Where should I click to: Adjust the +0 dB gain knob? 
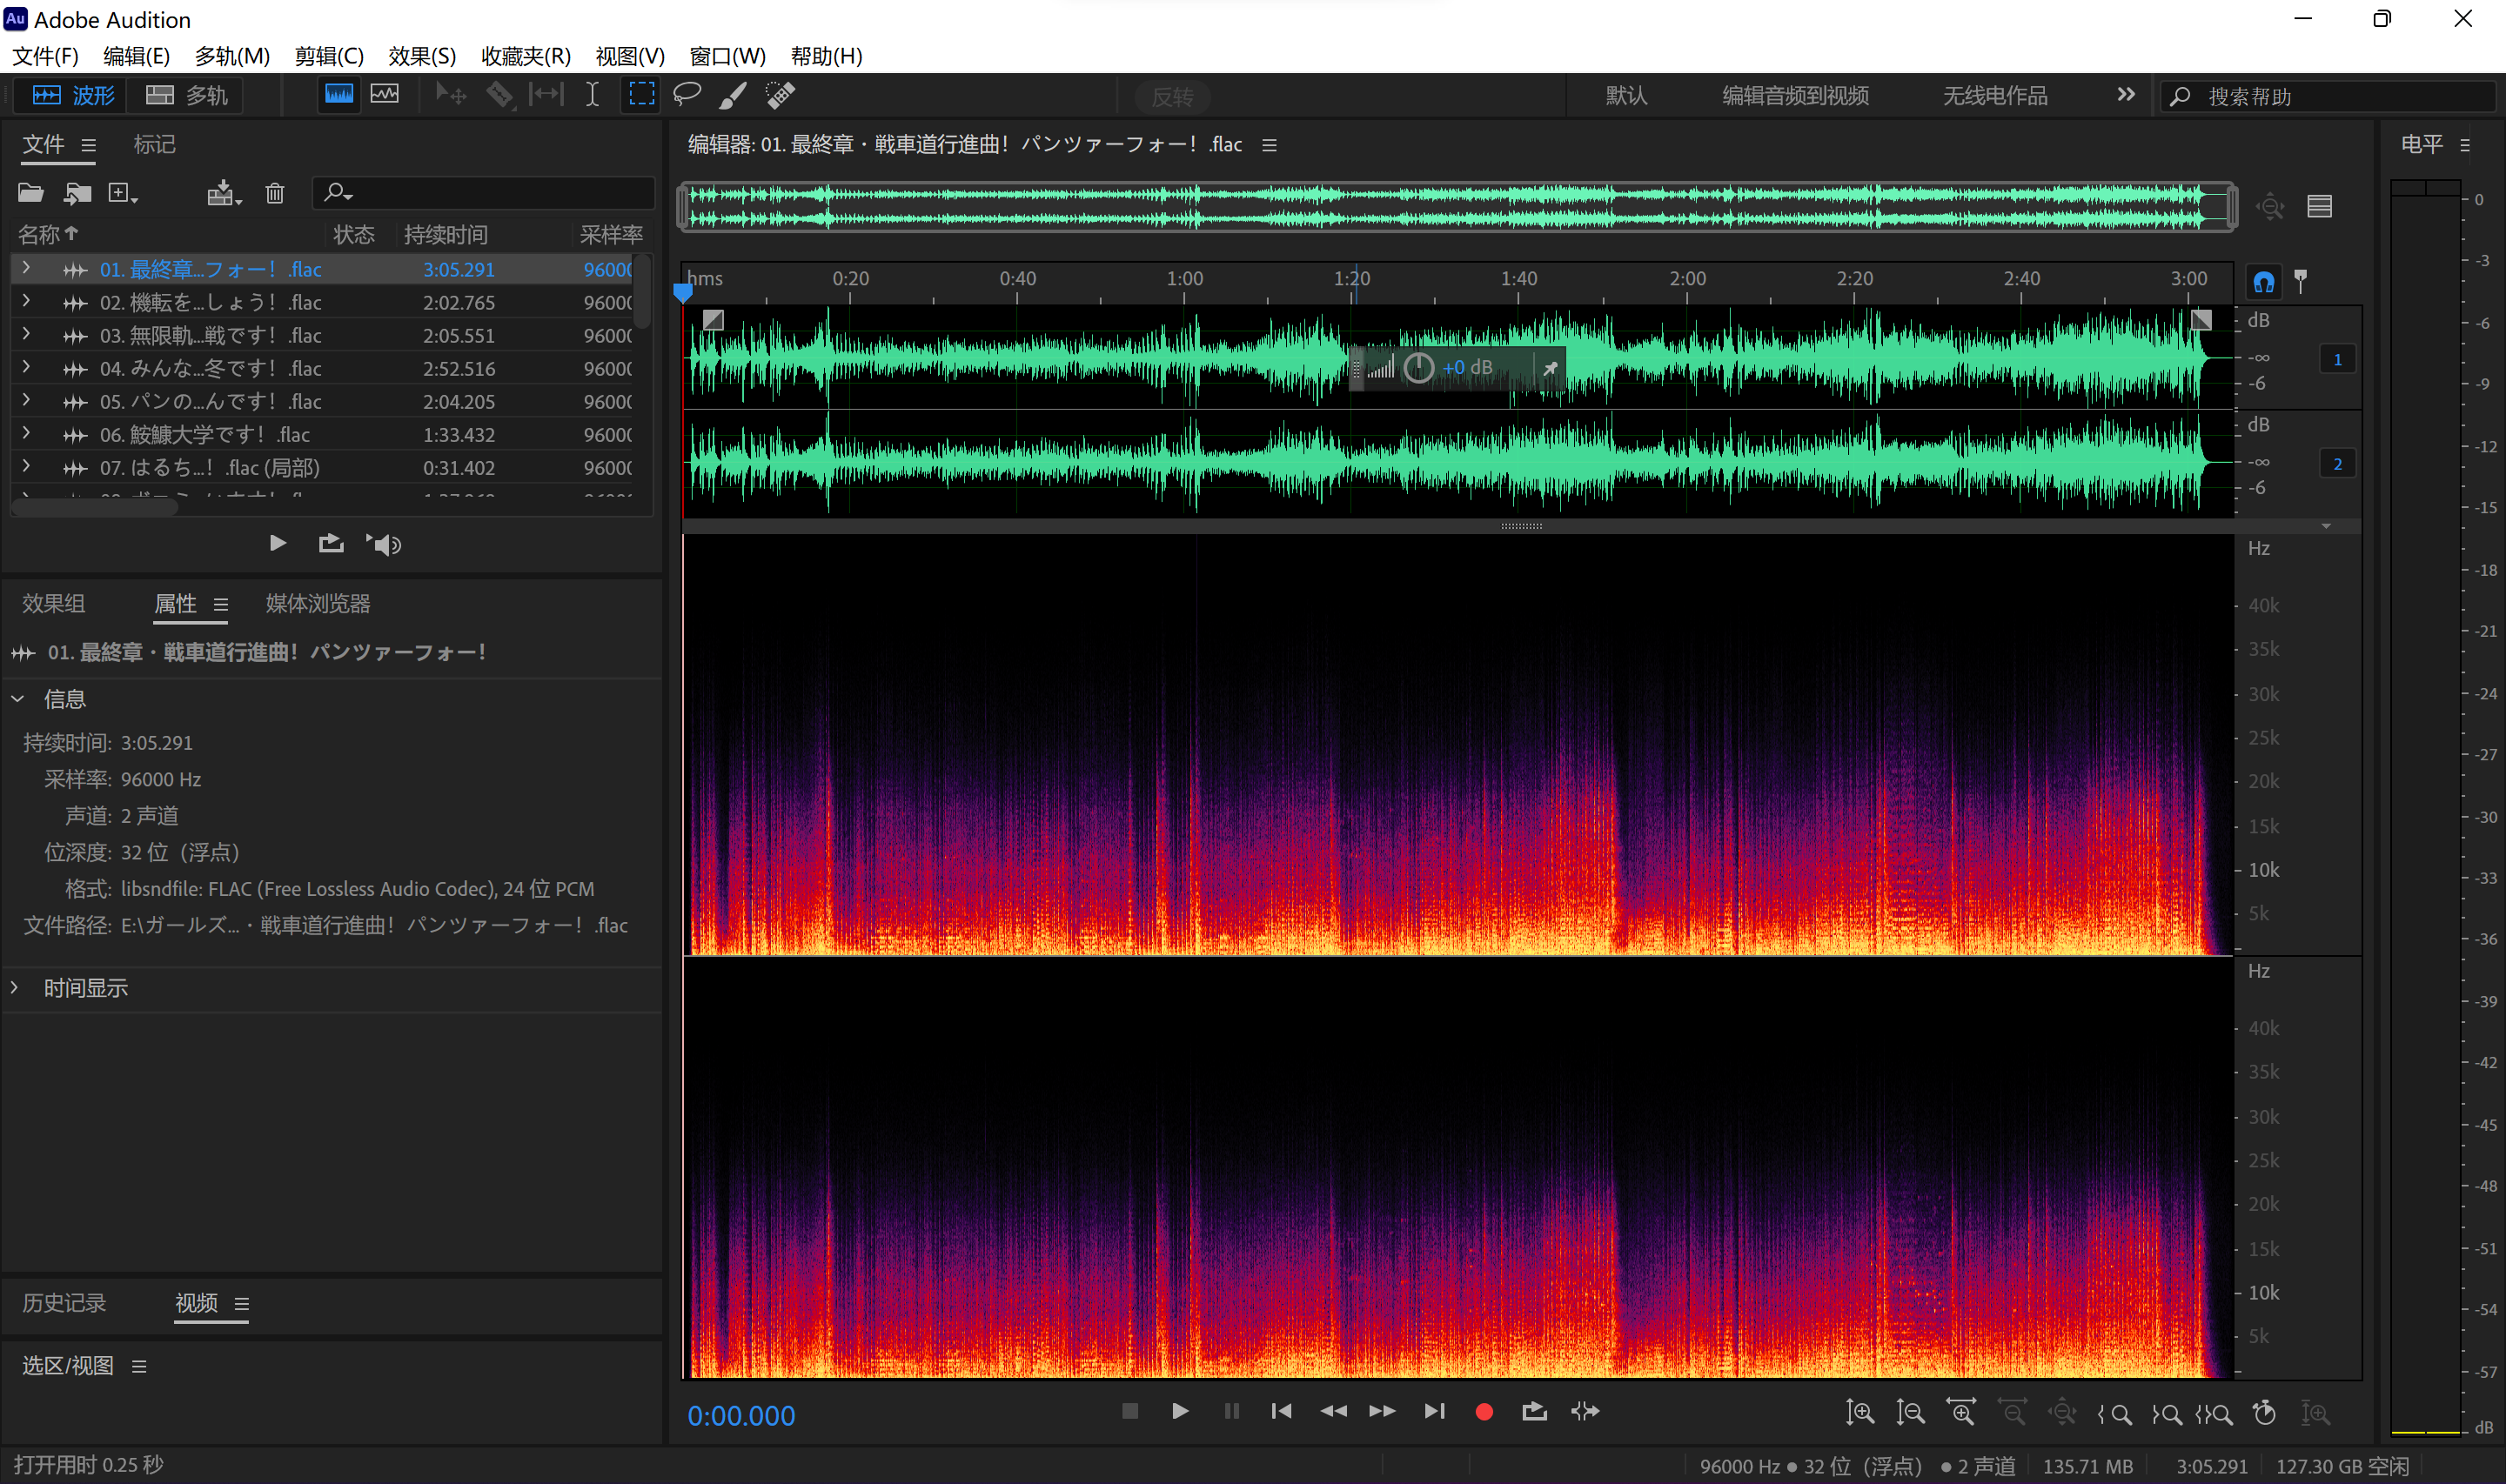pyautogui.click(x=1419, y=368)
